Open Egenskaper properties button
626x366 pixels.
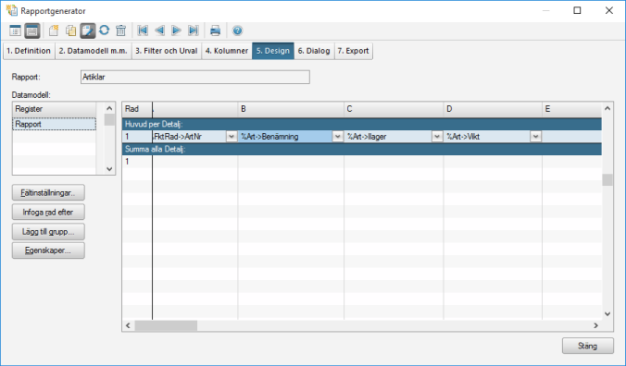click(48, 251)
